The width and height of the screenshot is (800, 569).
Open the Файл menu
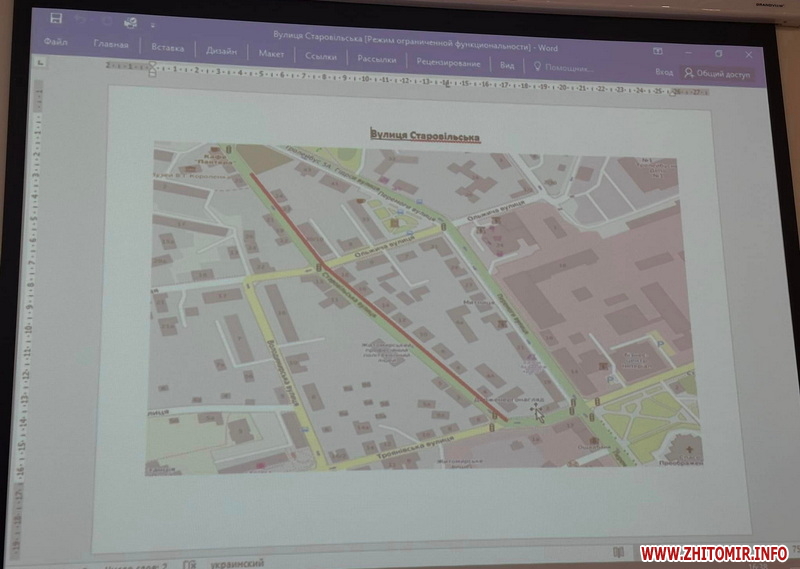(x=56, y=43)
